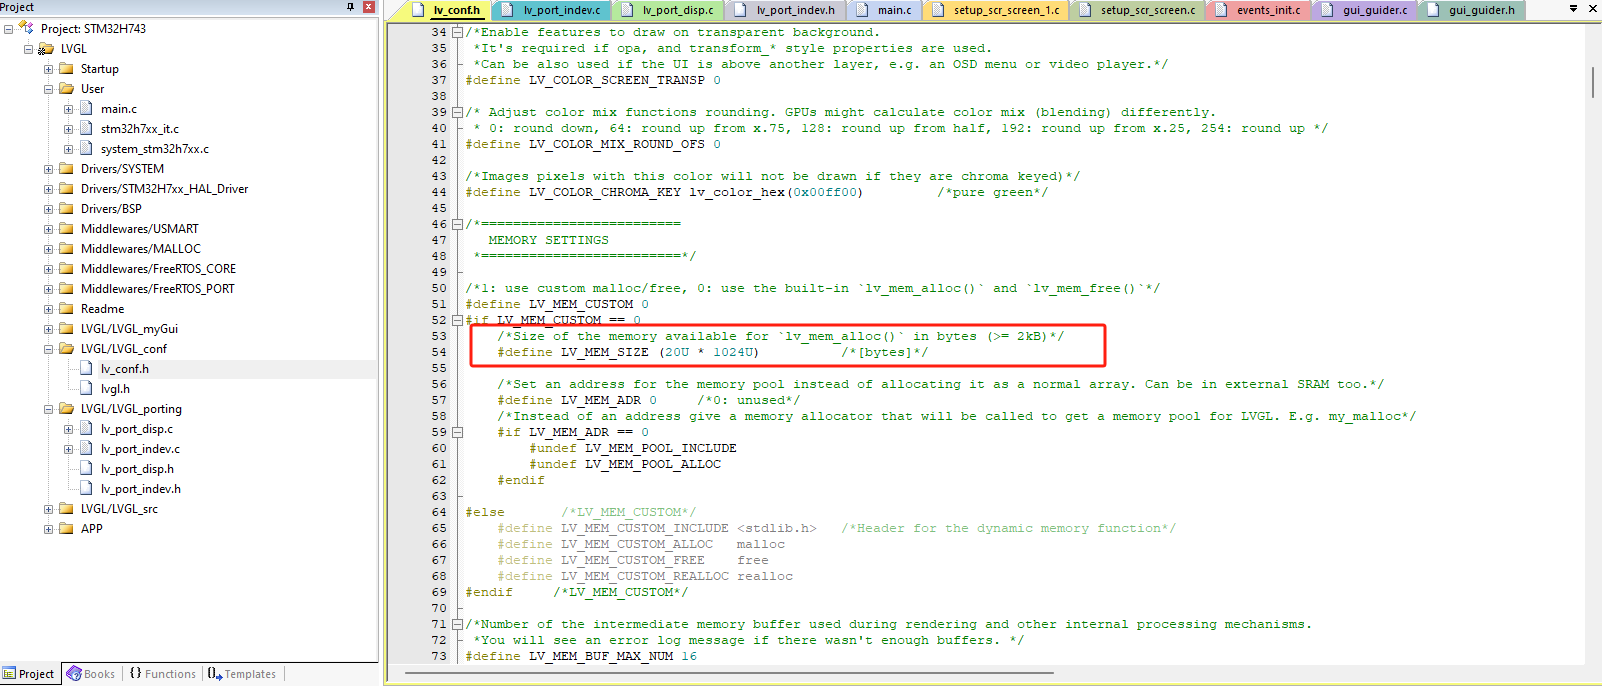
Task: Select the main.c file icon in tree
Action: click(86, 109)
